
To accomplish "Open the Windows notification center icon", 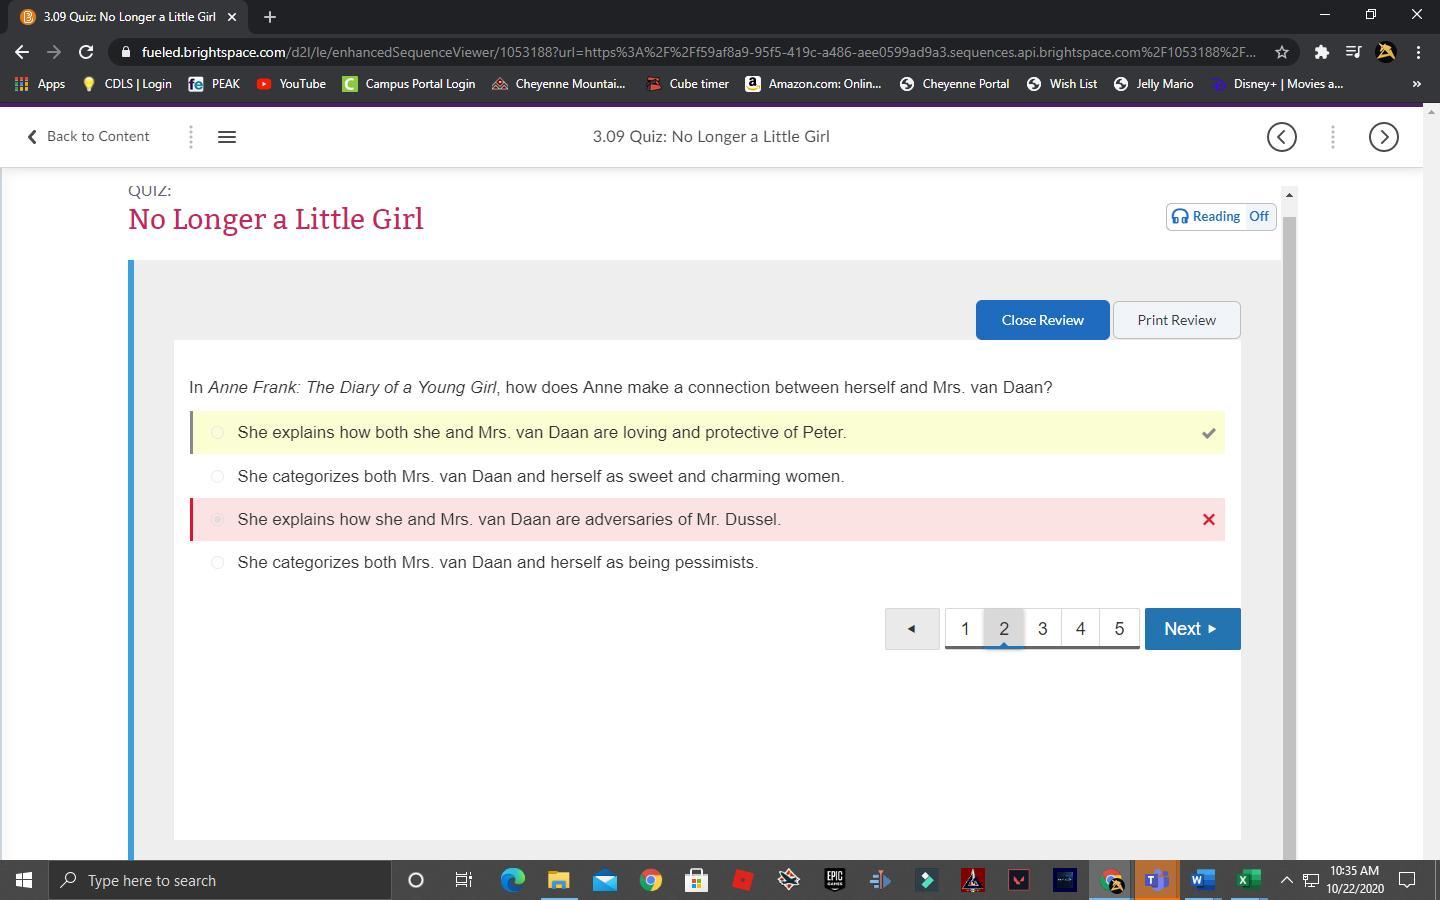I will click(x=1407, y=880).
